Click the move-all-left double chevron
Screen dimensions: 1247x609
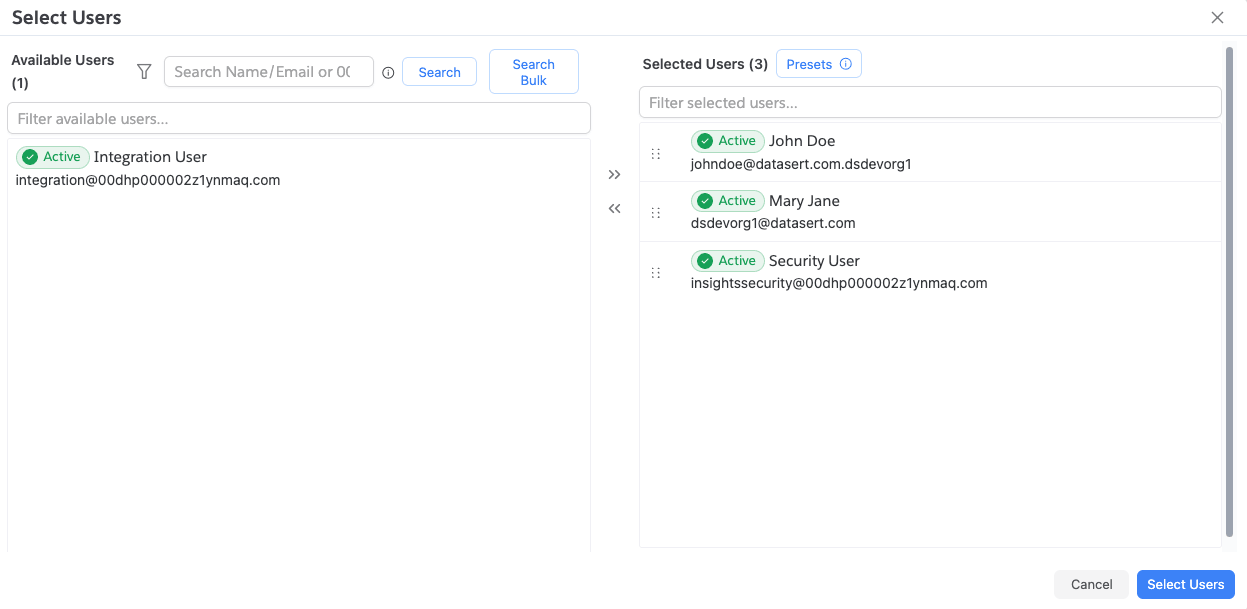[x=614, y=209]
